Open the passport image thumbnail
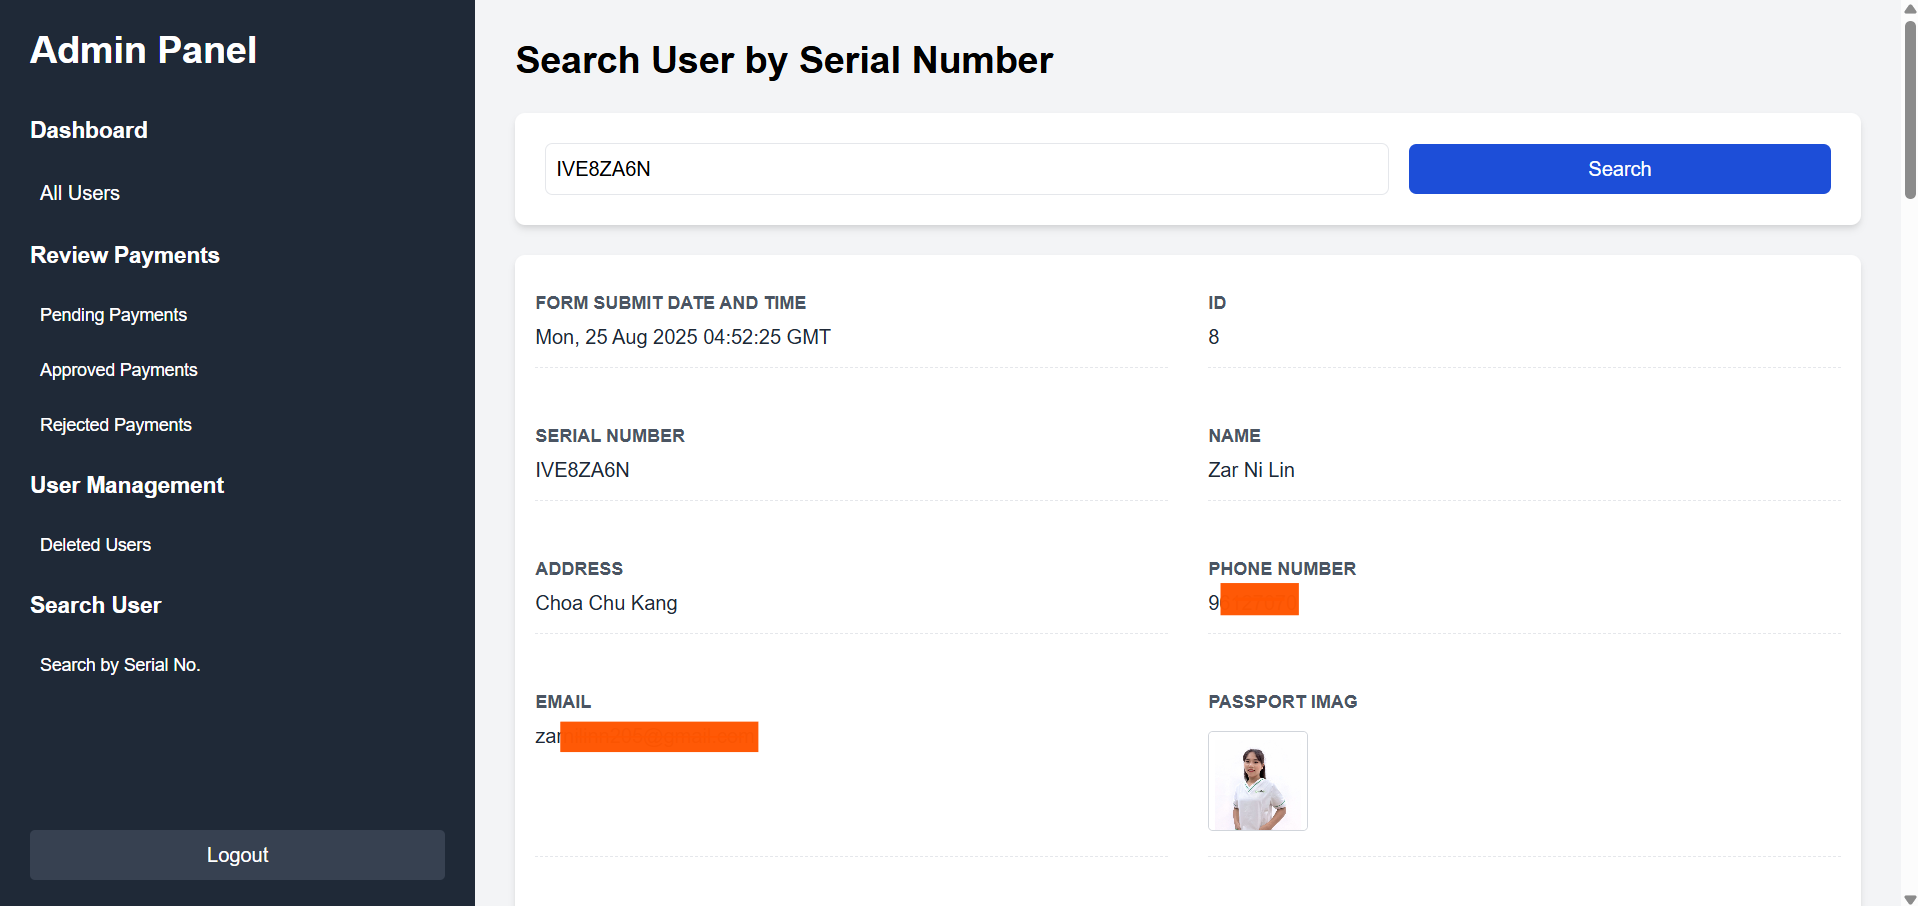The width and height of the screenshot is (1918, 906). click(1257, 781)
